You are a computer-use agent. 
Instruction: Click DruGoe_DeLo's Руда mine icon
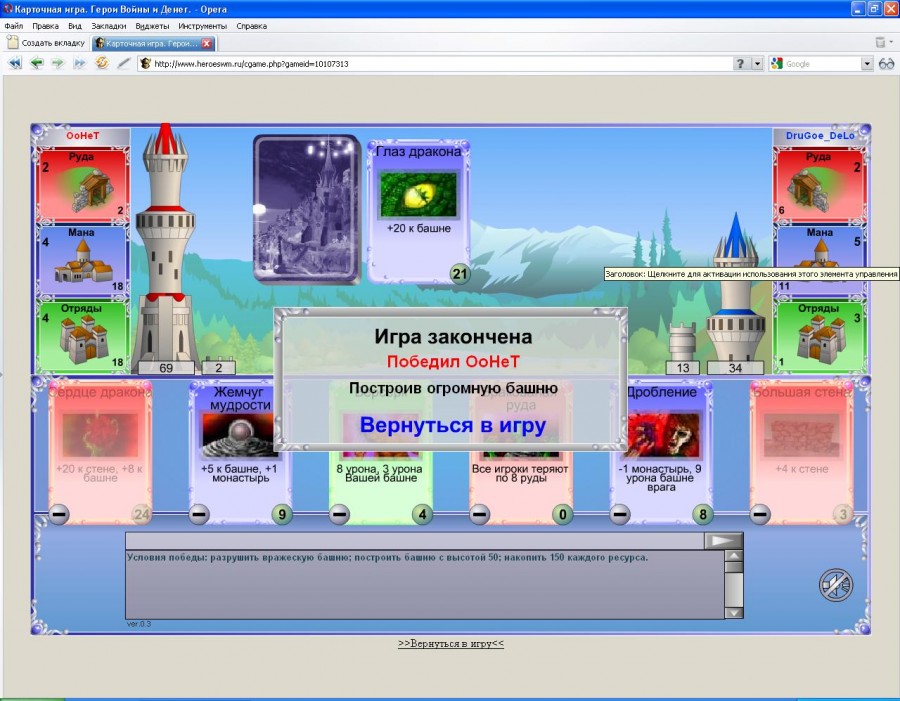click(808, 191)
